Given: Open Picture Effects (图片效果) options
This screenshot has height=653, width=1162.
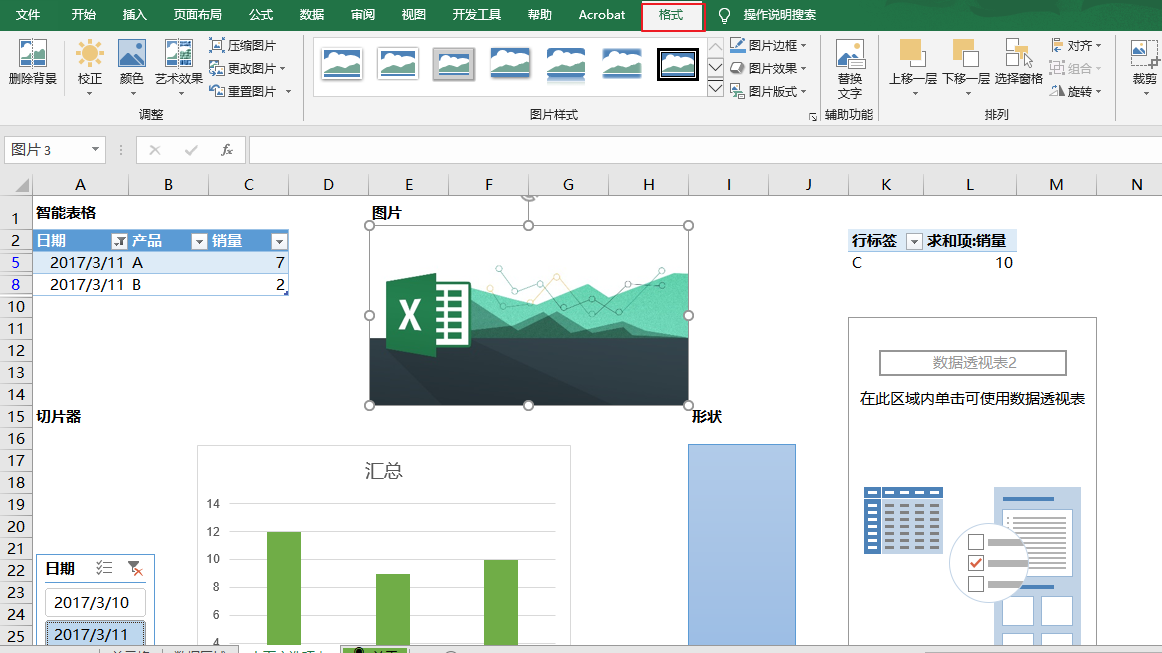Looking at the screenshot, I should click(768, 68).
